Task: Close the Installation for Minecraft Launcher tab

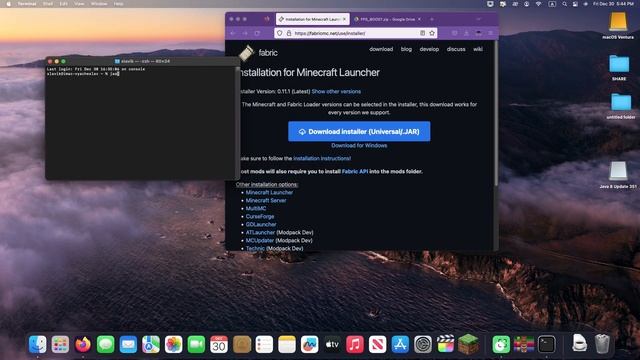Action: tap(344, 19)
